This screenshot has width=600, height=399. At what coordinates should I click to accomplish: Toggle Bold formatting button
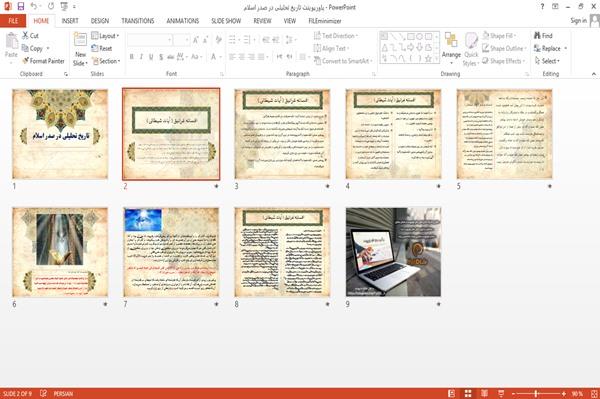point(131,57)
